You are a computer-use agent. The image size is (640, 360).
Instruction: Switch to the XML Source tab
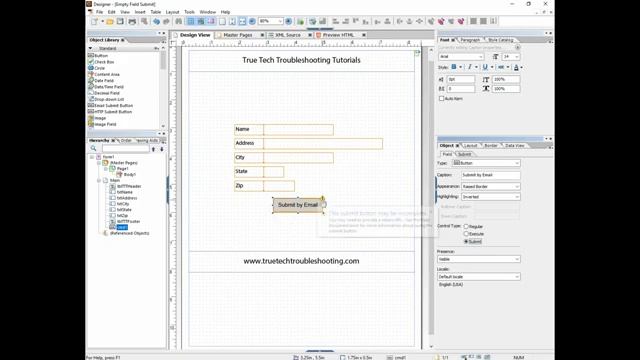point(287,35)
